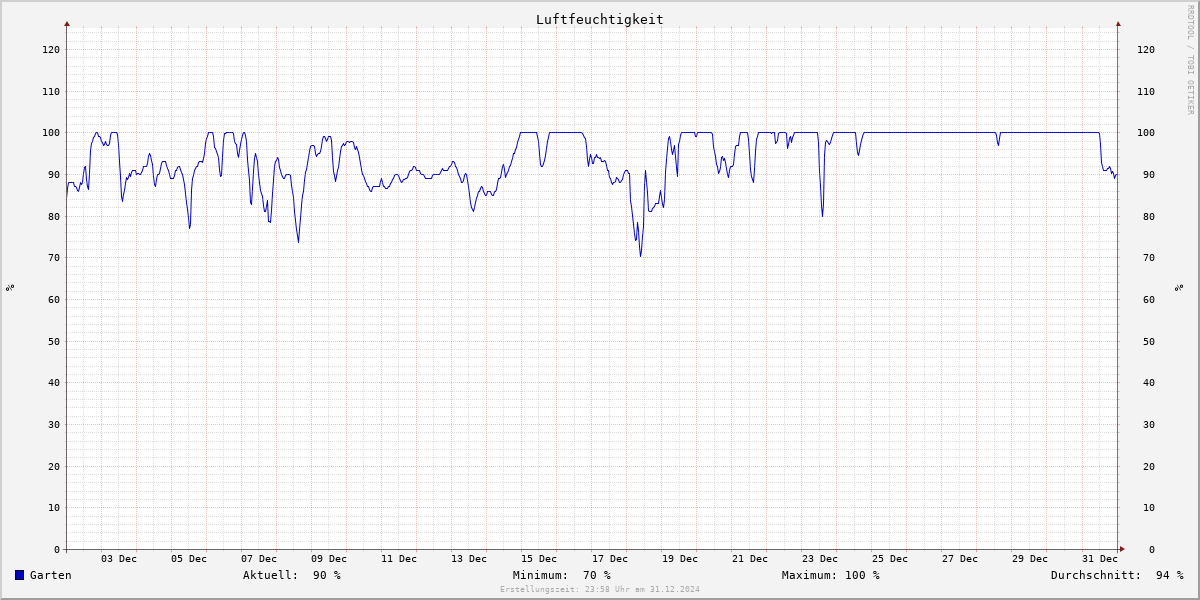
Task: Click the 60 label on the right axis
Action: pyautogui.click(x=1149, y=299)
